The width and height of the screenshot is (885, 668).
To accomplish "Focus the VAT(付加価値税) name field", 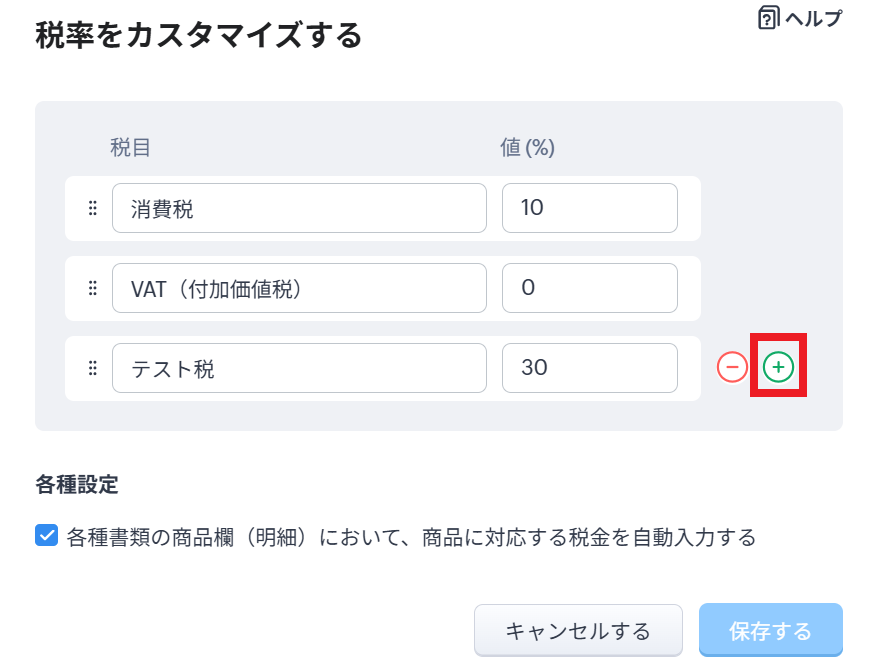I will (x=299, y=288).
